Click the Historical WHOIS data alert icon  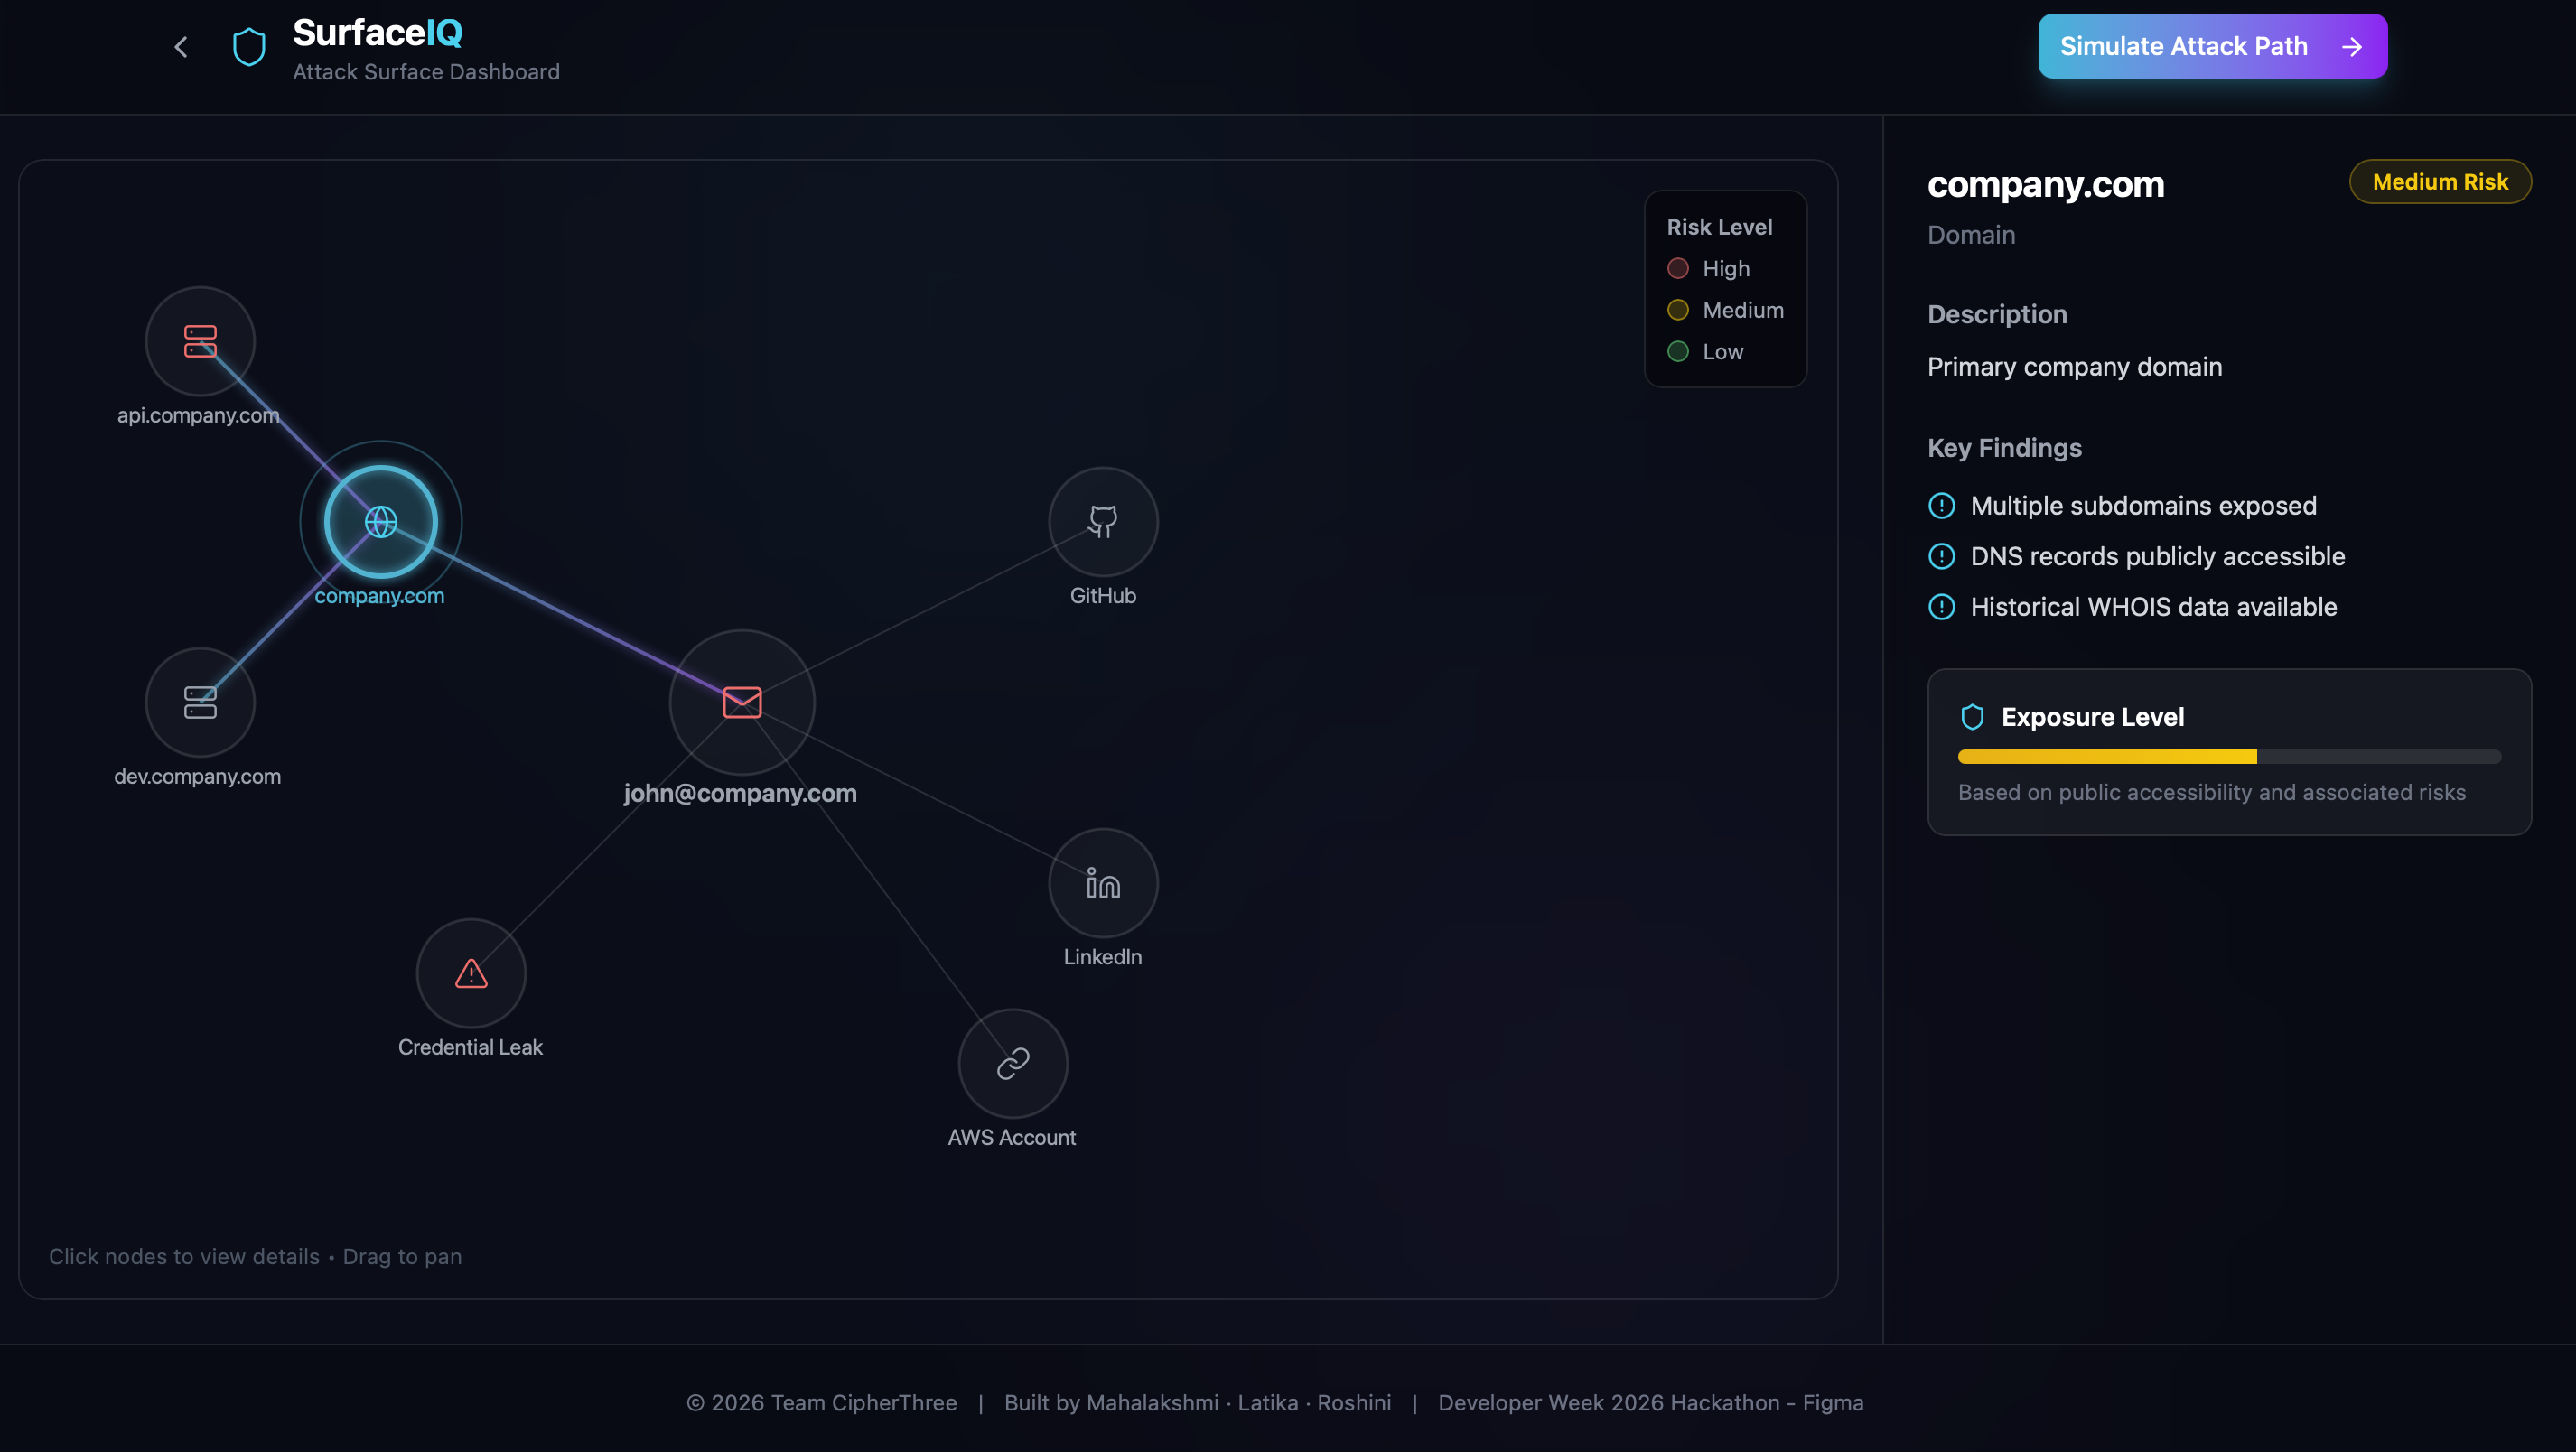1941,607
